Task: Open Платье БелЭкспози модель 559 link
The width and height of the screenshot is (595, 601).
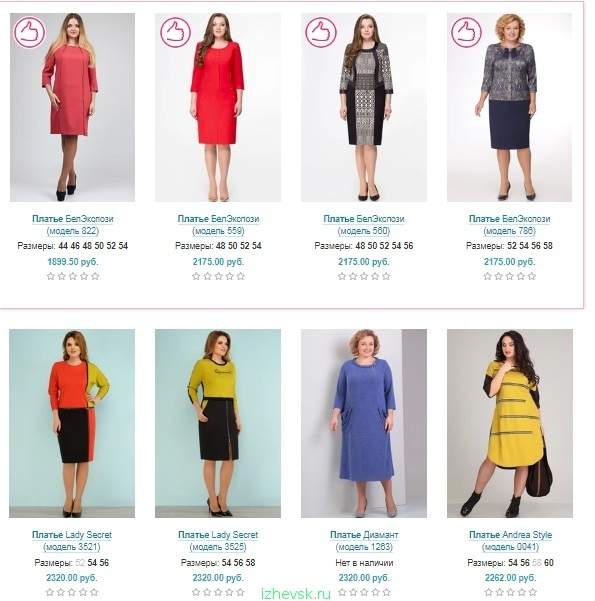Action: point(218,225)
